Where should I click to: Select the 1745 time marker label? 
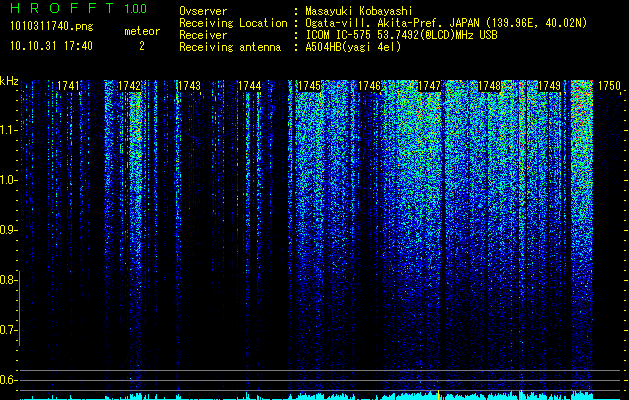coord(309,86)
